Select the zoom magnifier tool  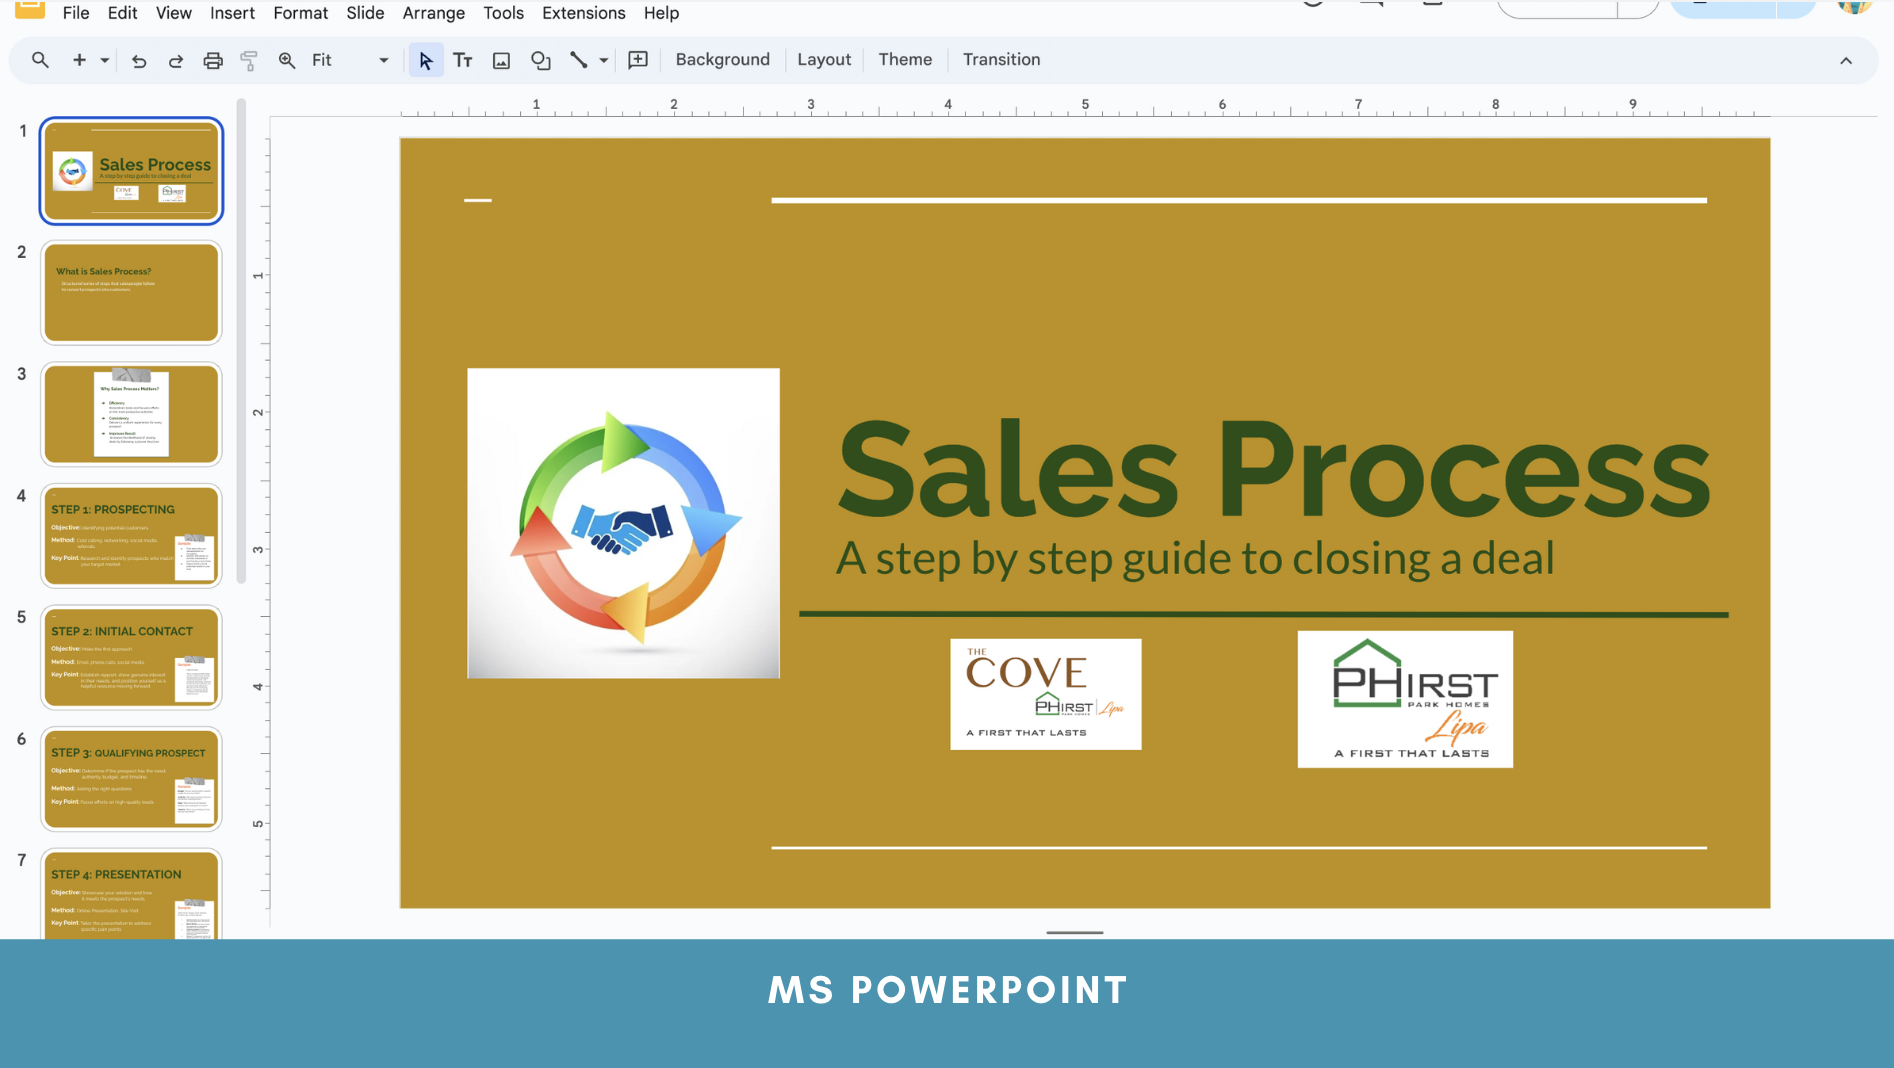click(x=287, y=60)
